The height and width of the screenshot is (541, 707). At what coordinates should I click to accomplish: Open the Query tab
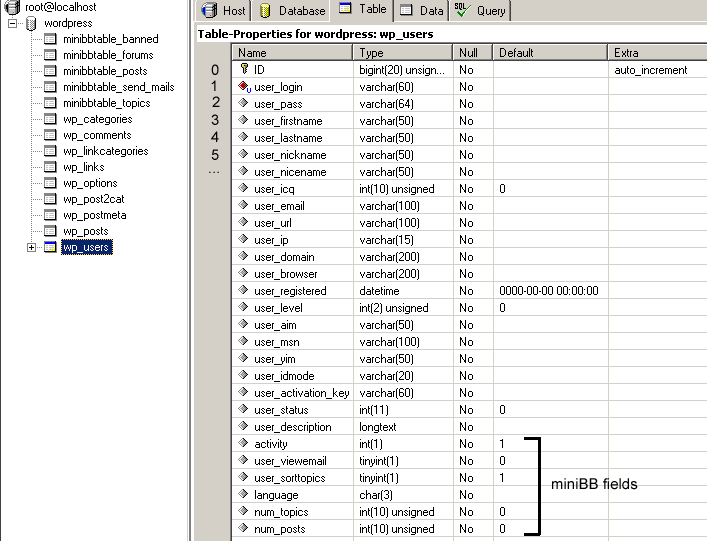tap(480, 10)
